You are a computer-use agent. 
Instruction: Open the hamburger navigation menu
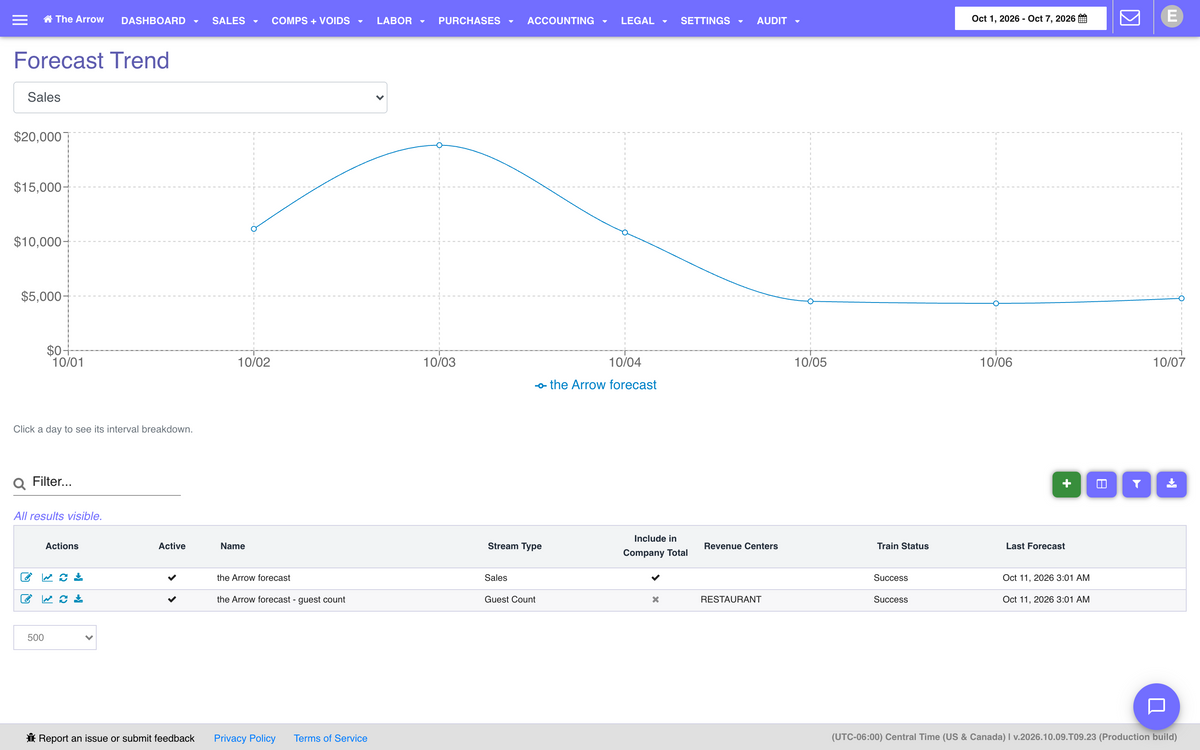pyautogui.click(x=21, y=20)
